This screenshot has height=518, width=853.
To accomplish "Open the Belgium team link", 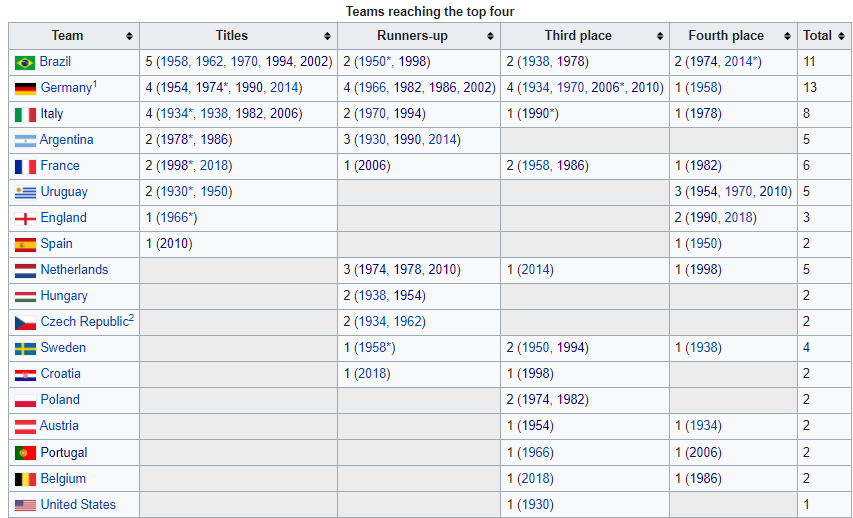I will click(x=63, y=478).
